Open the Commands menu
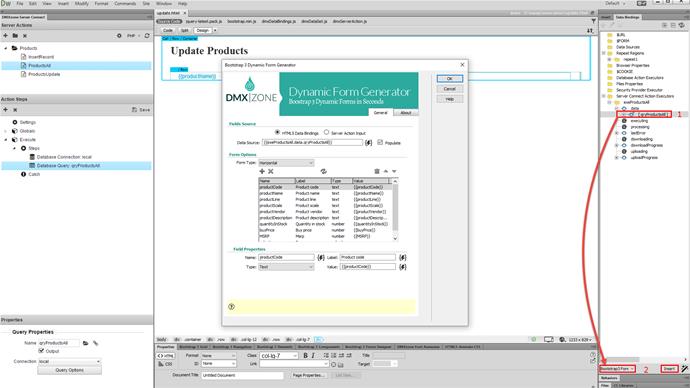The height and width of the screenshot is (388, 690). coord(125,4)
